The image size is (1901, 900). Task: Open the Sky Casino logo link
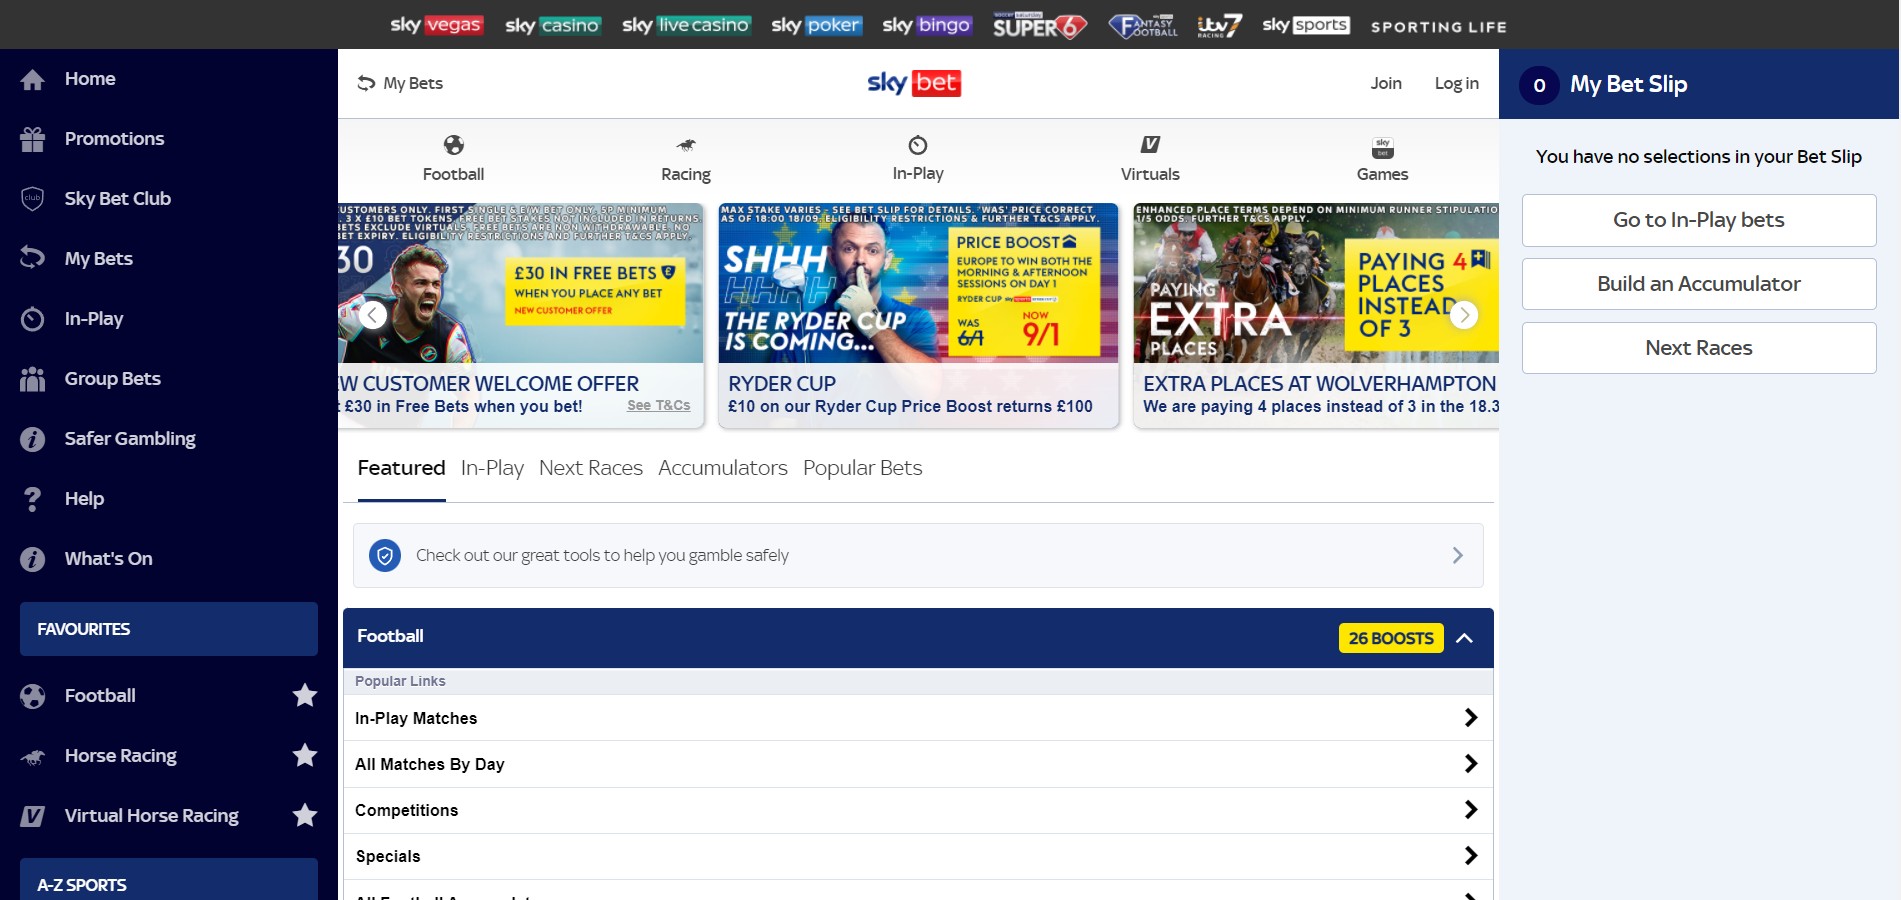552,25
